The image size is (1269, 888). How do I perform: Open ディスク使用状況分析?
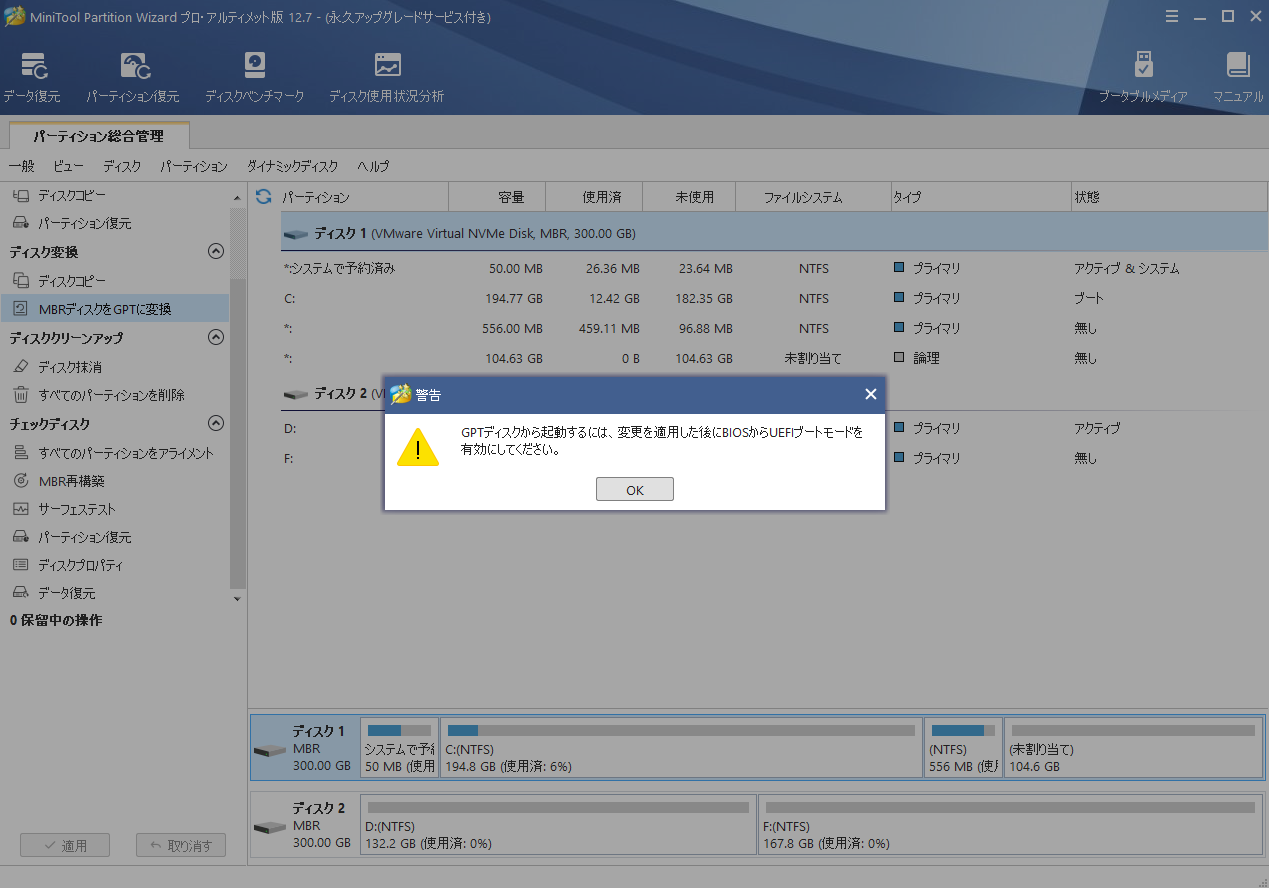pos(386,75)
